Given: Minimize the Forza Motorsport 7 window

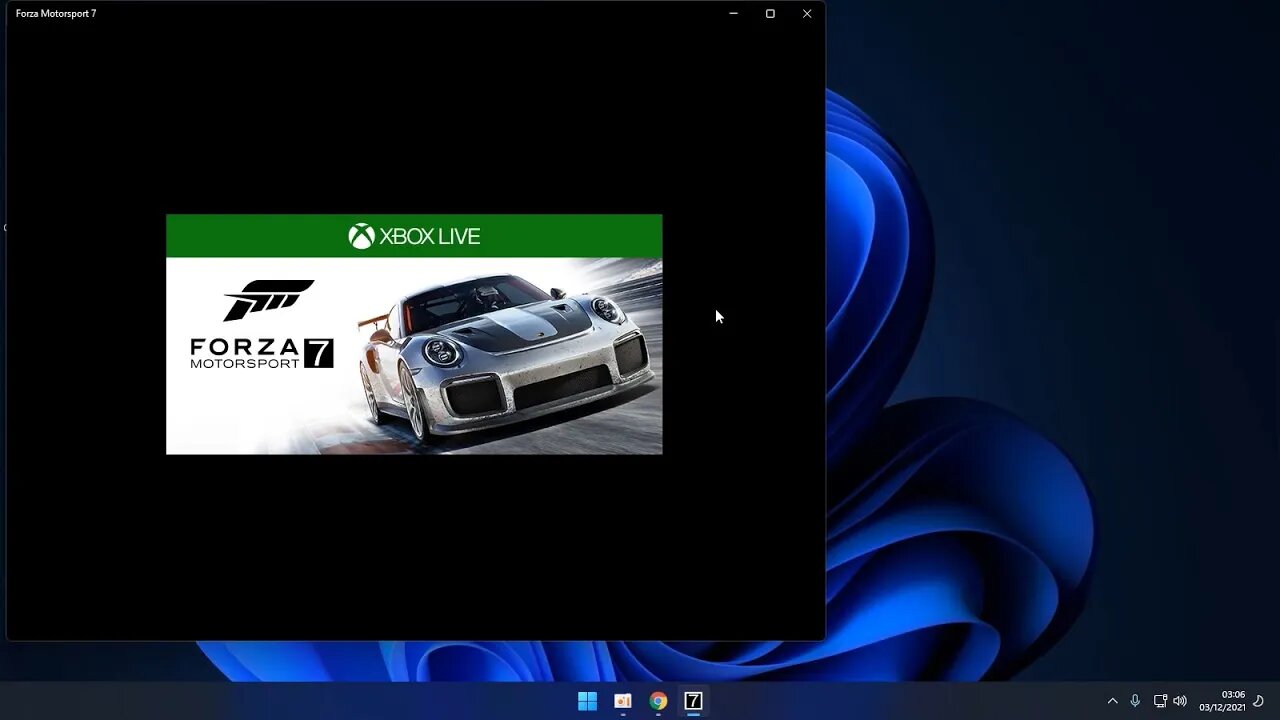Looking at the screenshot, I should click(733, 14).
